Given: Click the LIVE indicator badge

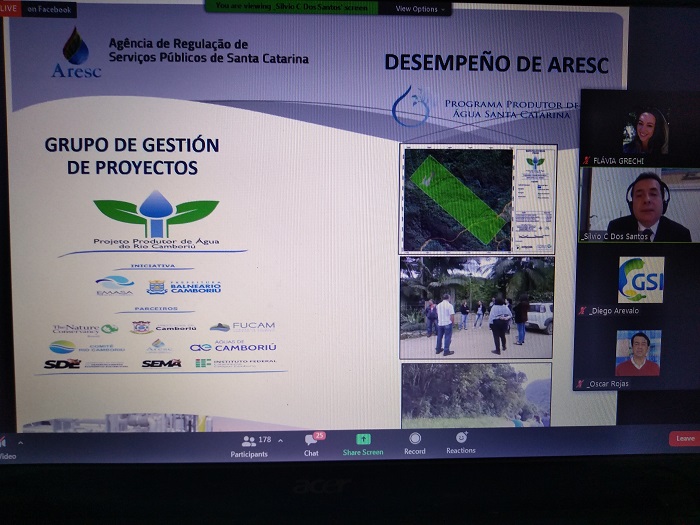Looking at the screenshot, I should click(9, 8).
